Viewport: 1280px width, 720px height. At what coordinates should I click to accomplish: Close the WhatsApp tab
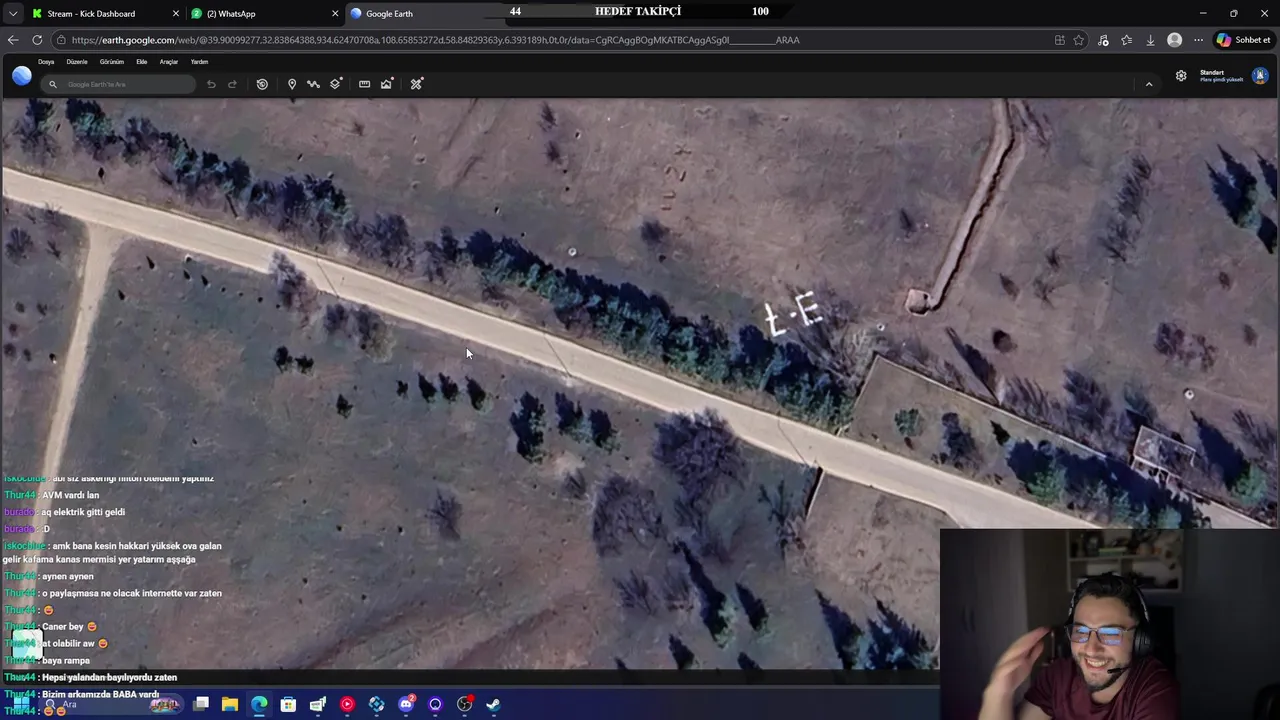pyautogui.click(x=334, y=13)
